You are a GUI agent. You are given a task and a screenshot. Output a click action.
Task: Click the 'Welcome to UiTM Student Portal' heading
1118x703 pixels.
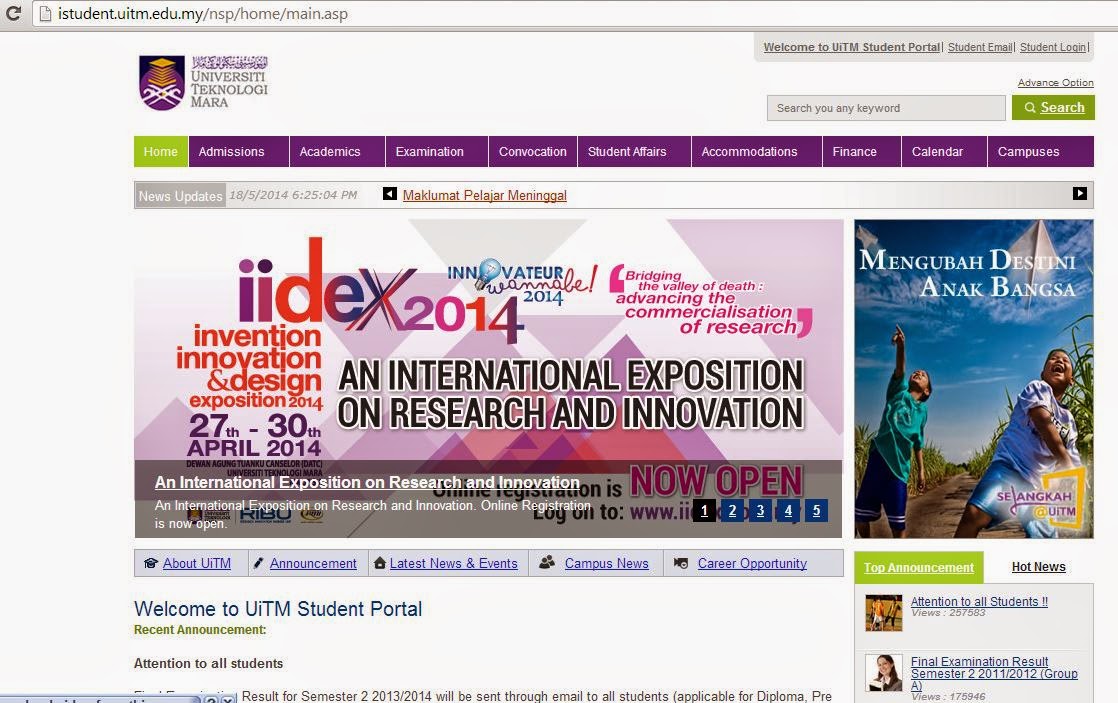coord(278,609)
